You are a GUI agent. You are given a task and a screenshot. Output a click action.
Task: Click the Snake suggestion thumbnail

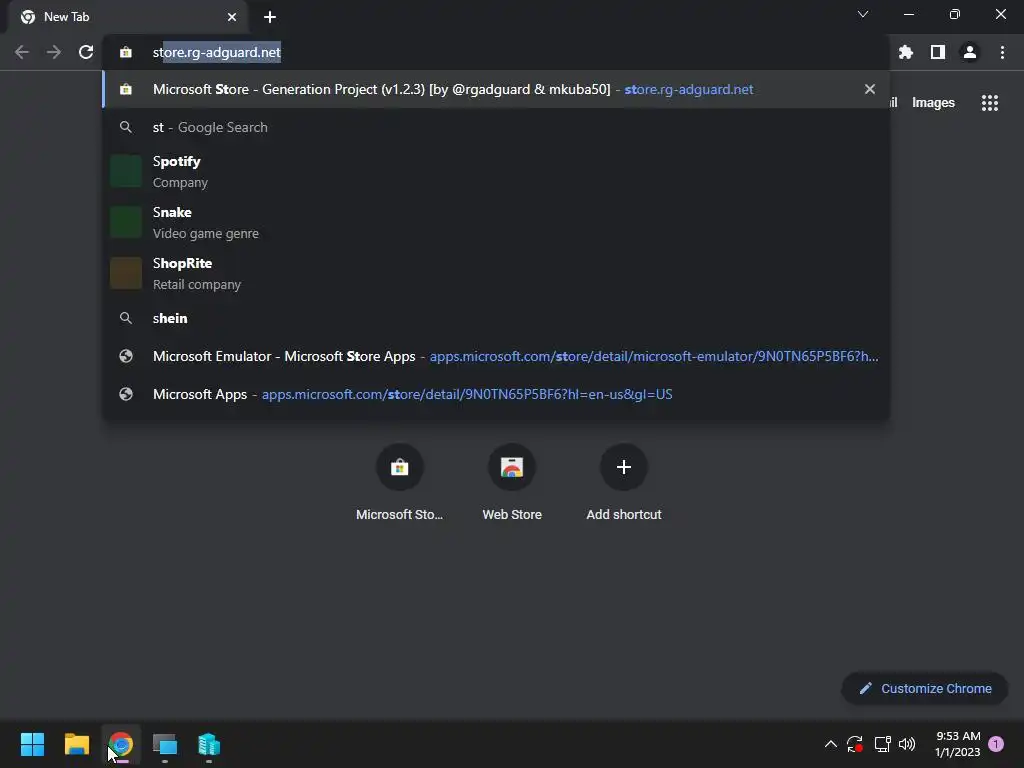point(126,222)
